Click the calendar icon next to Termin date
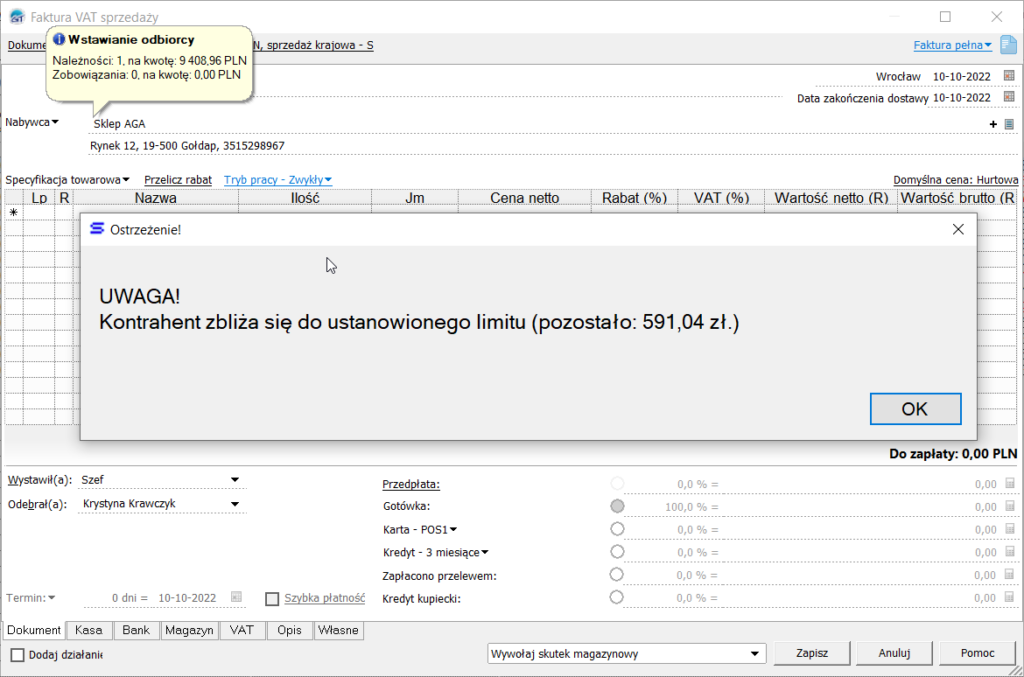Screen dimensions: 1024x677 [x=237, y=597]
